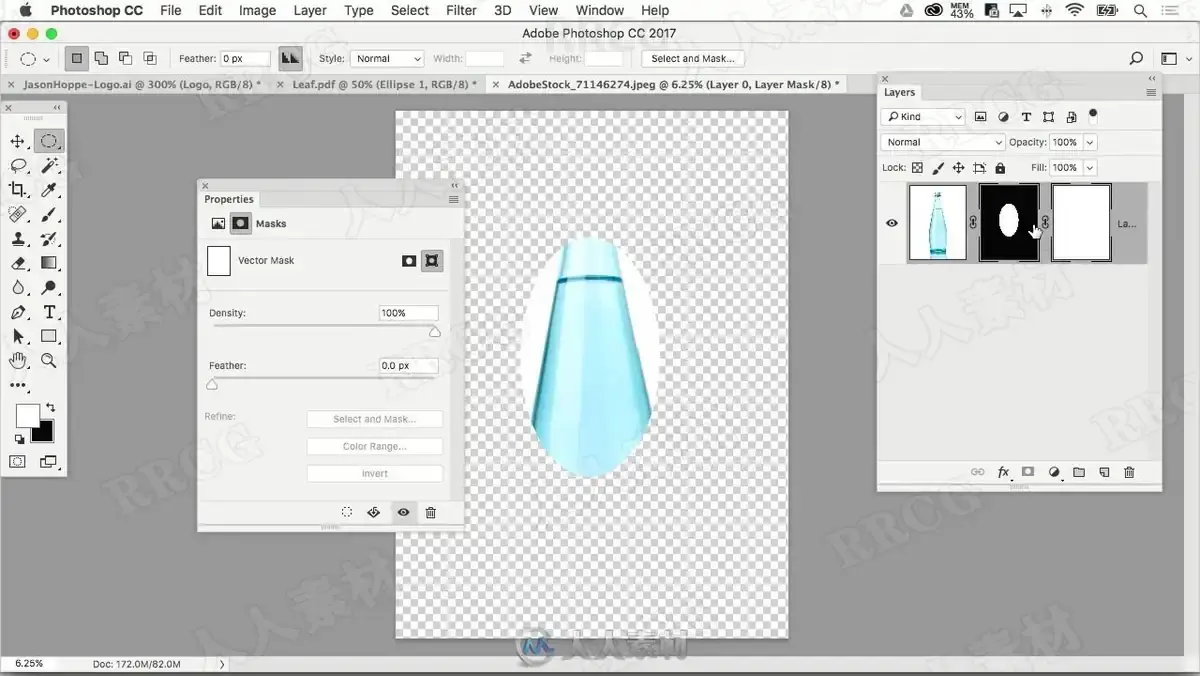Open the Kind filter dropdown in Layers

[923, 117]
